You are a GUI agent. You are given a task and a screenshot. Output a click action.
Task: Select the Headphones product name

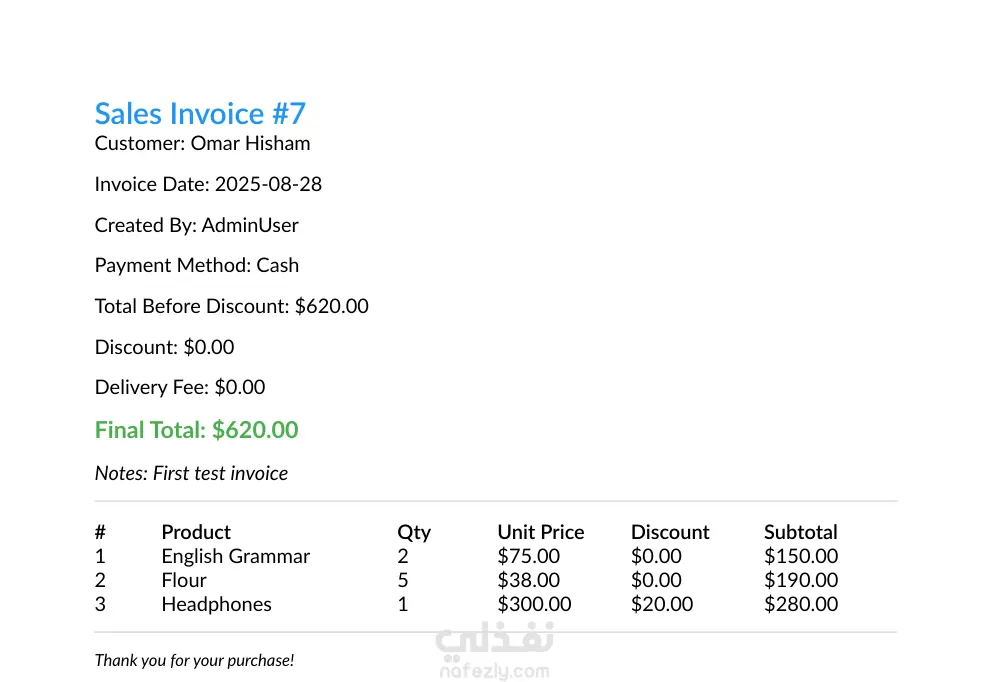pyautogui.click(x=216, y=604)
